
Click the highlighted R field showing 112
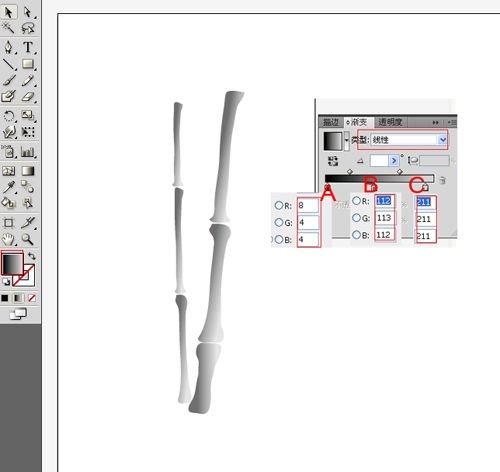[x=385, y=201]
